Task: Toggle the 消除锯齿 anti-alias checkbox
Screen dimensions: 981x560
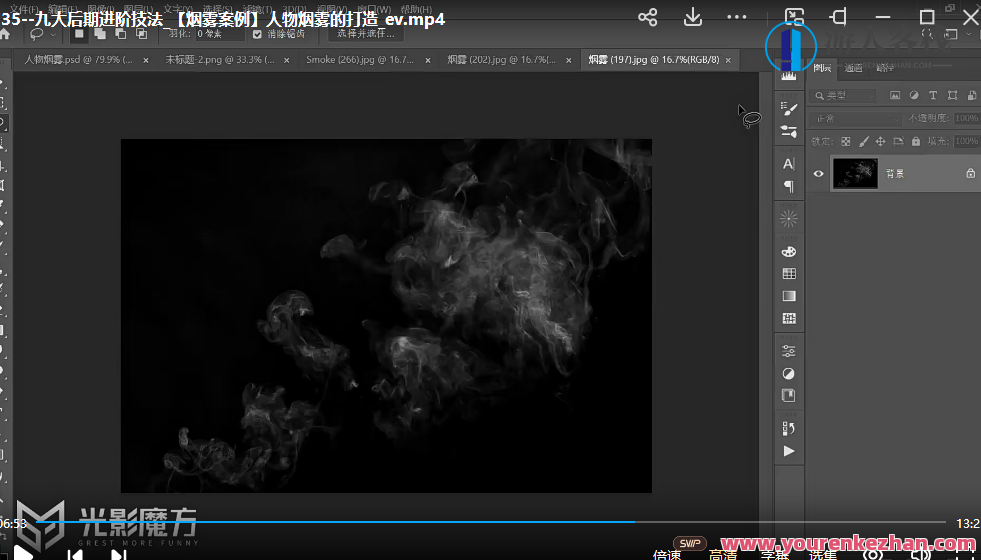Action: 257,34
